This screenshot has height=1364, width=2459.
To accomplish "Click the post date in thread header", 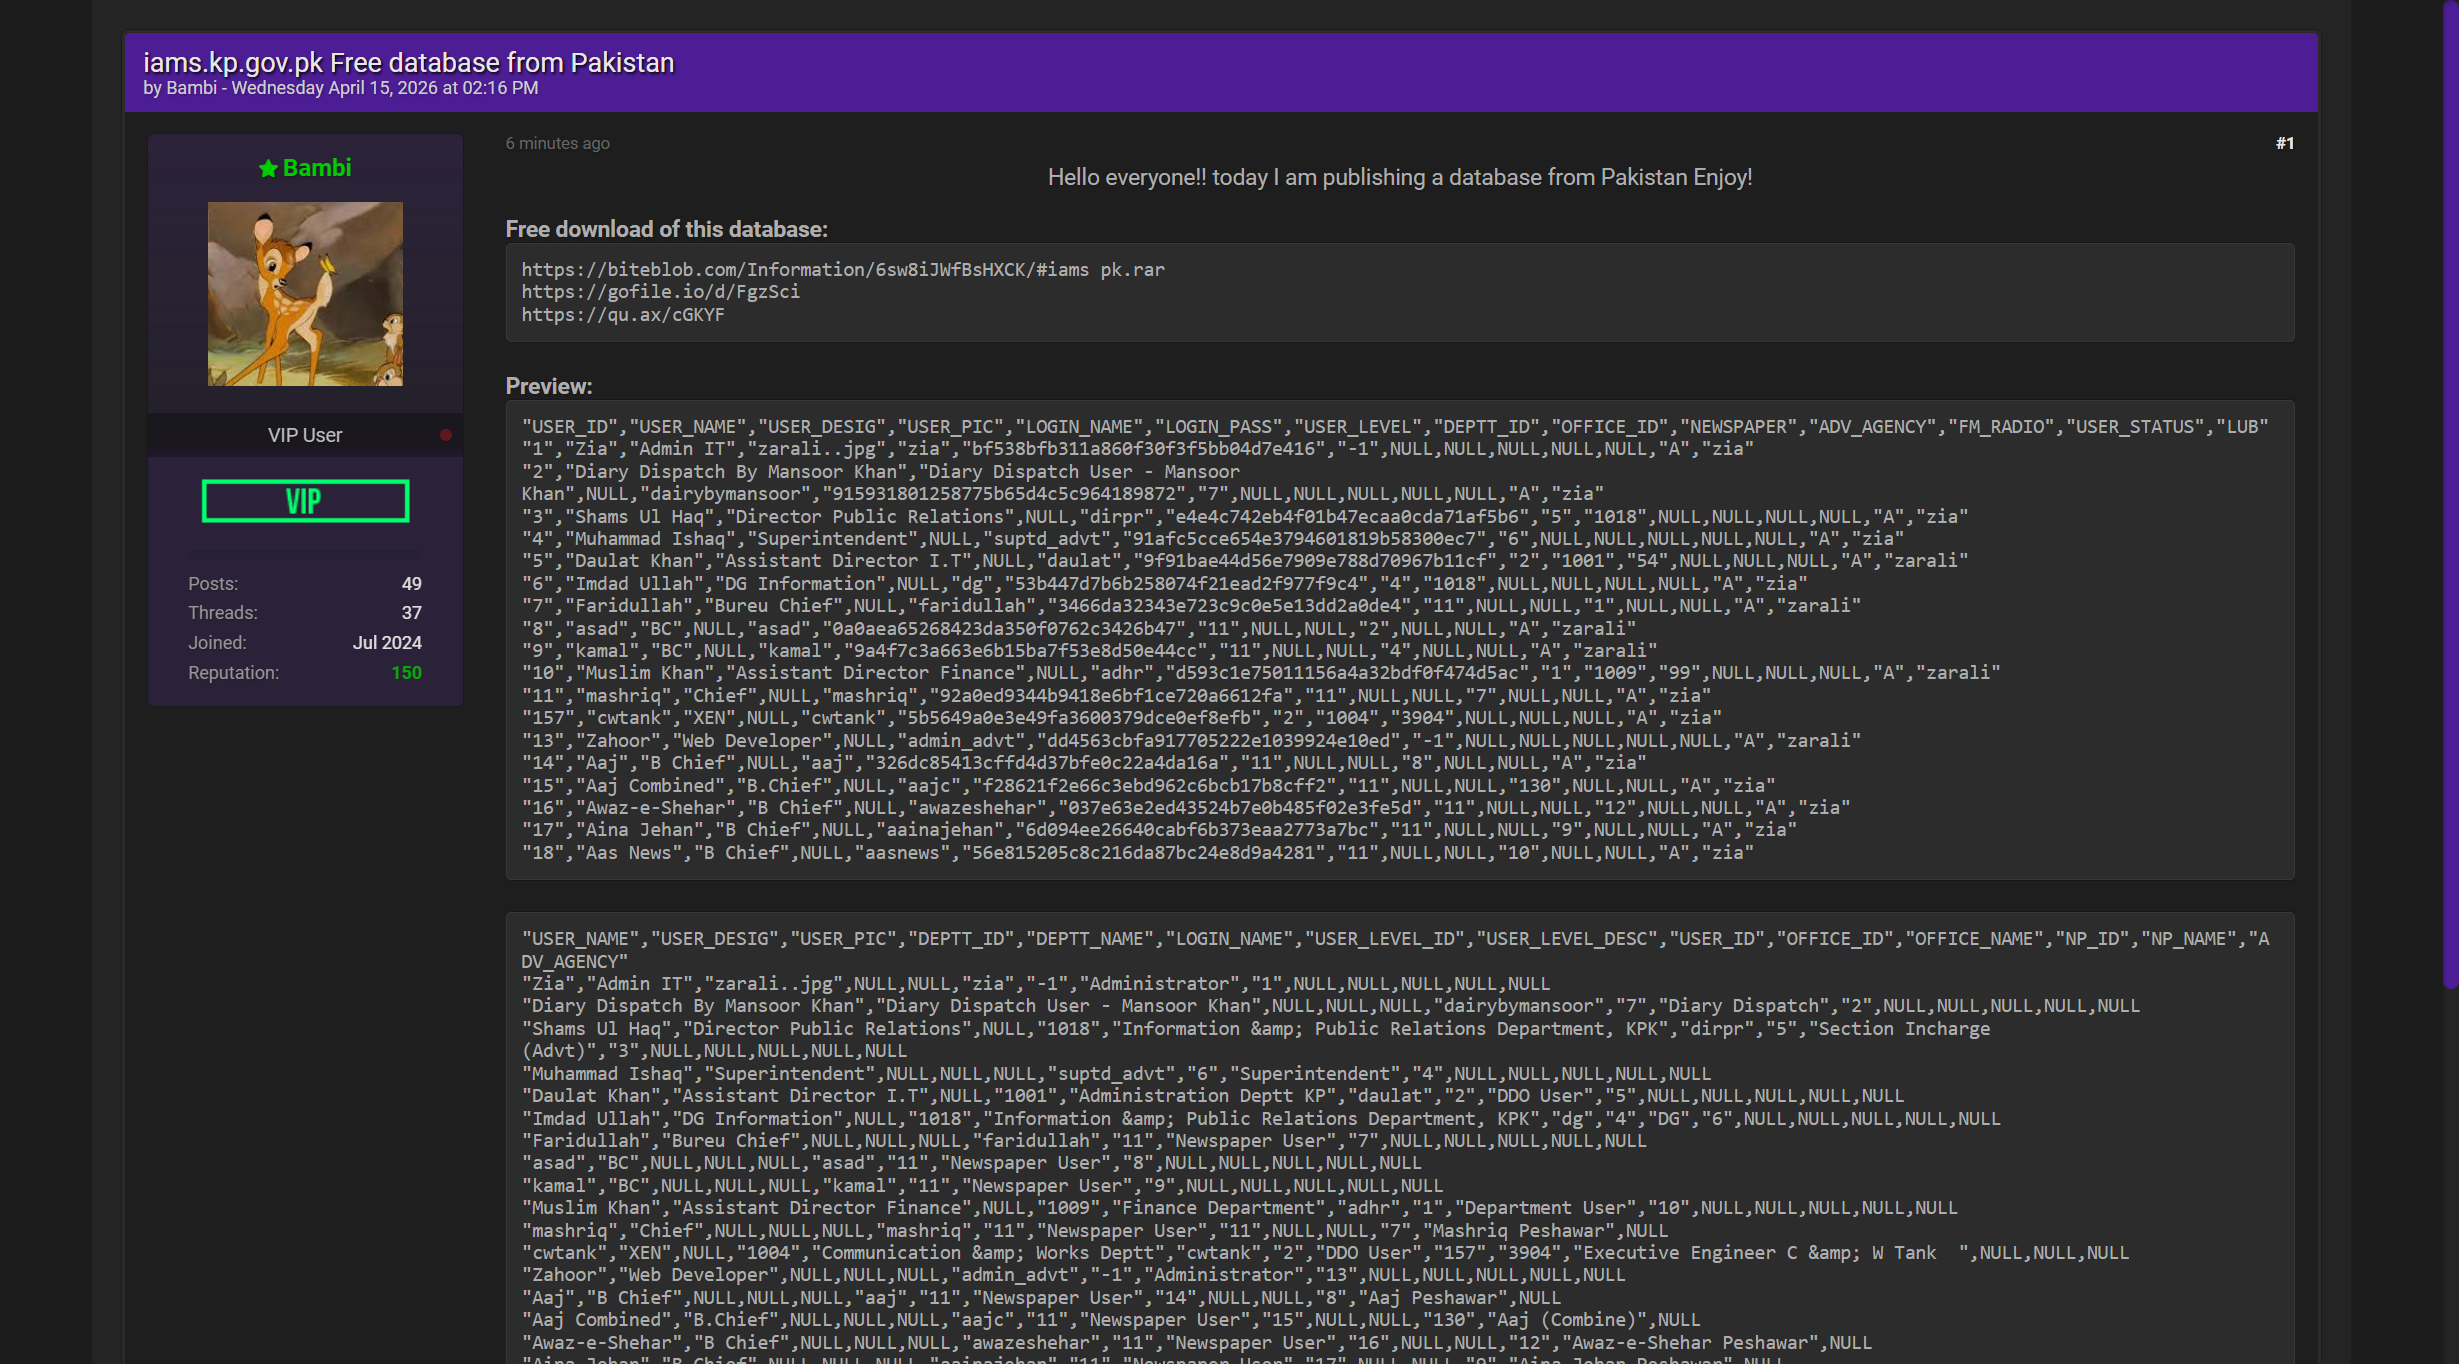I will 385,88.
